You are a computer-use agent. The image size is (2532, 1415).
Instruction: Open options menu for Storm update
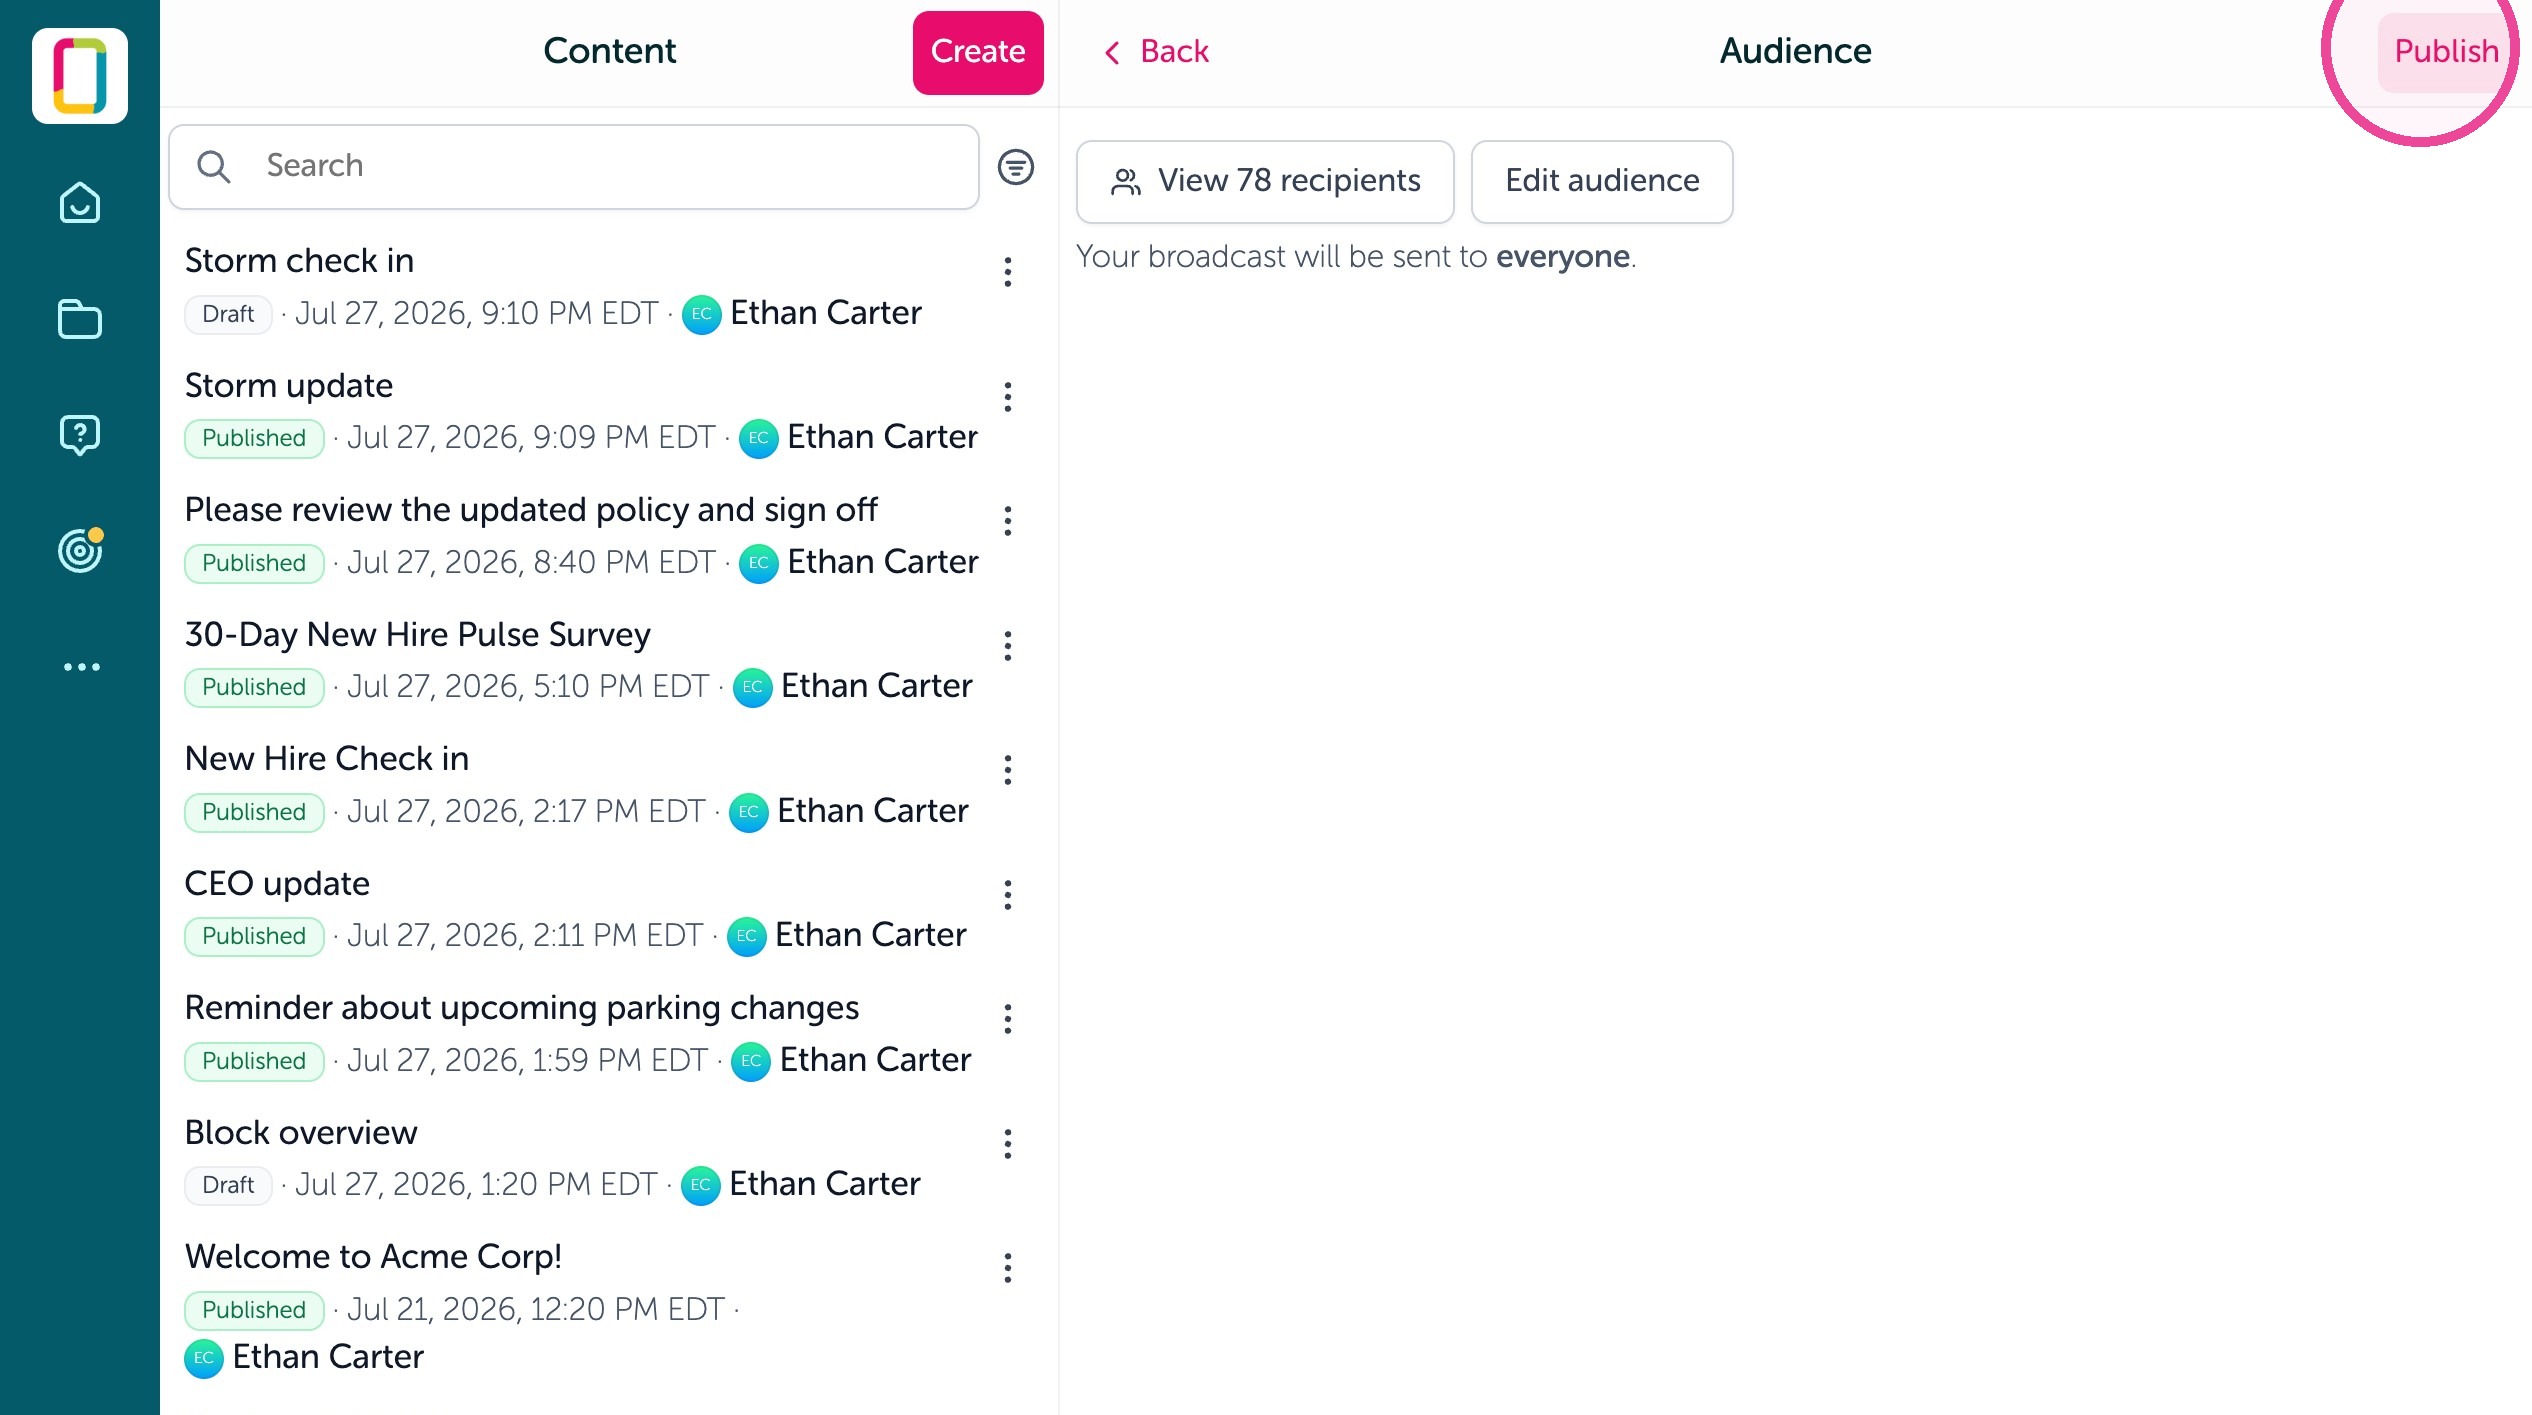[x=1008, y=397]
